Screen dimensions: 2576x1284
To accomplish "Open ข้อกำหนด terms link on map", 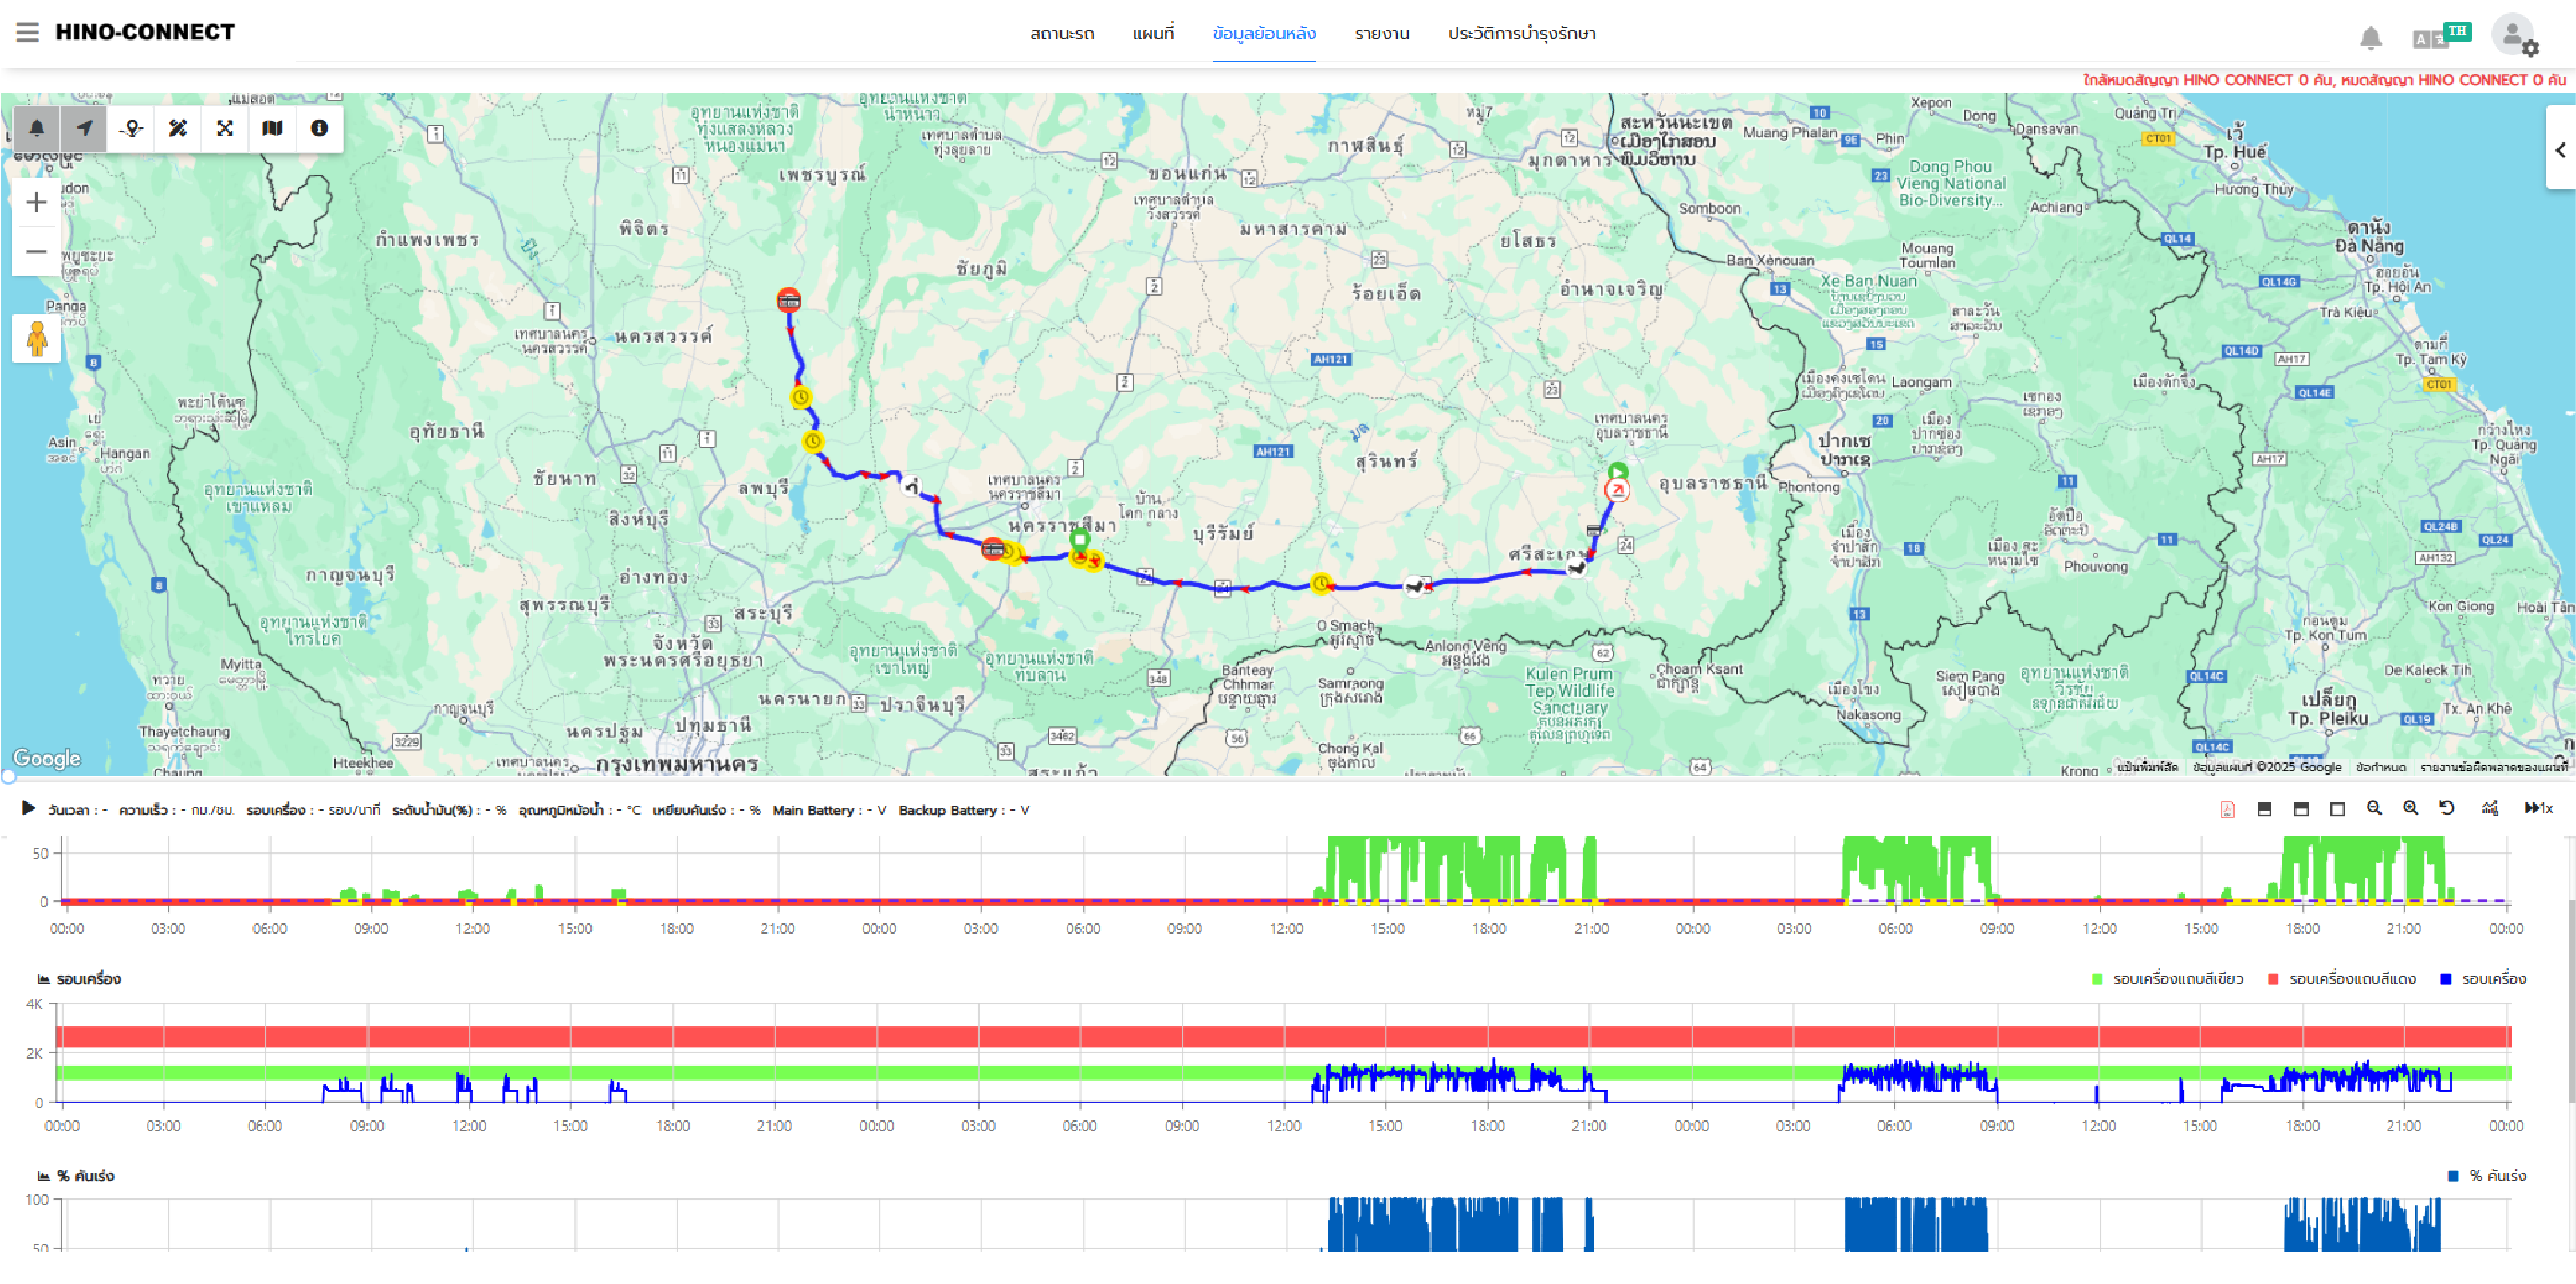I will tap(2380, 767).
